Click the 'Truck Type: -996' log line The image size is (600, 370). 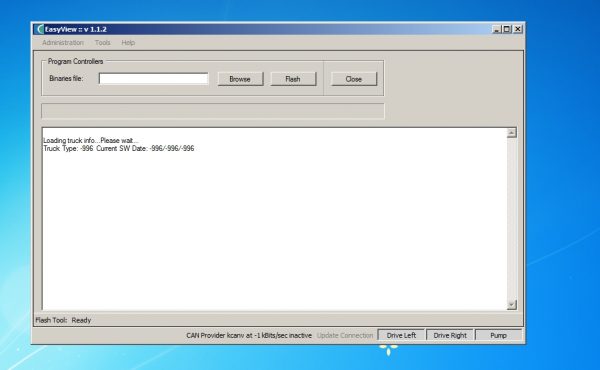point(119,148)
